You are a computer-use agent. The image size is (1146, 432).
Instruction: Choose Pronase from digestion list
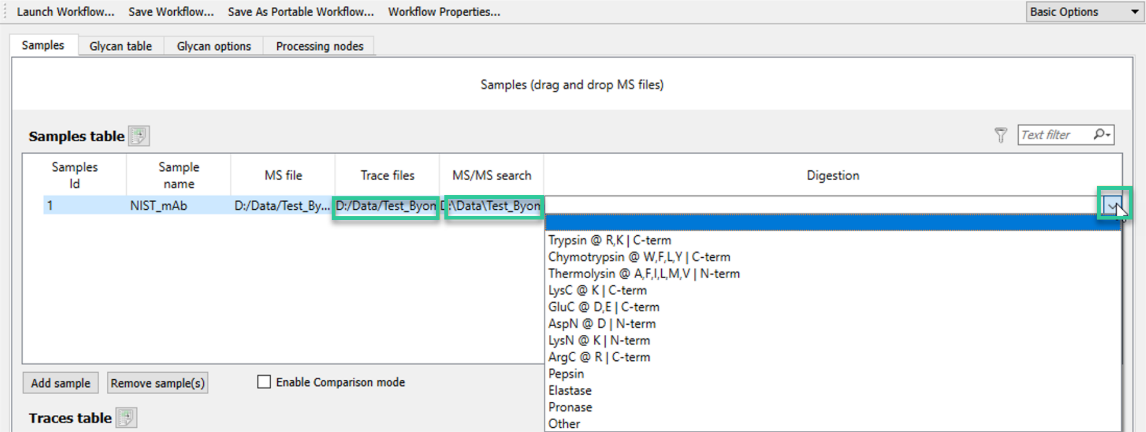click(832, 407)
